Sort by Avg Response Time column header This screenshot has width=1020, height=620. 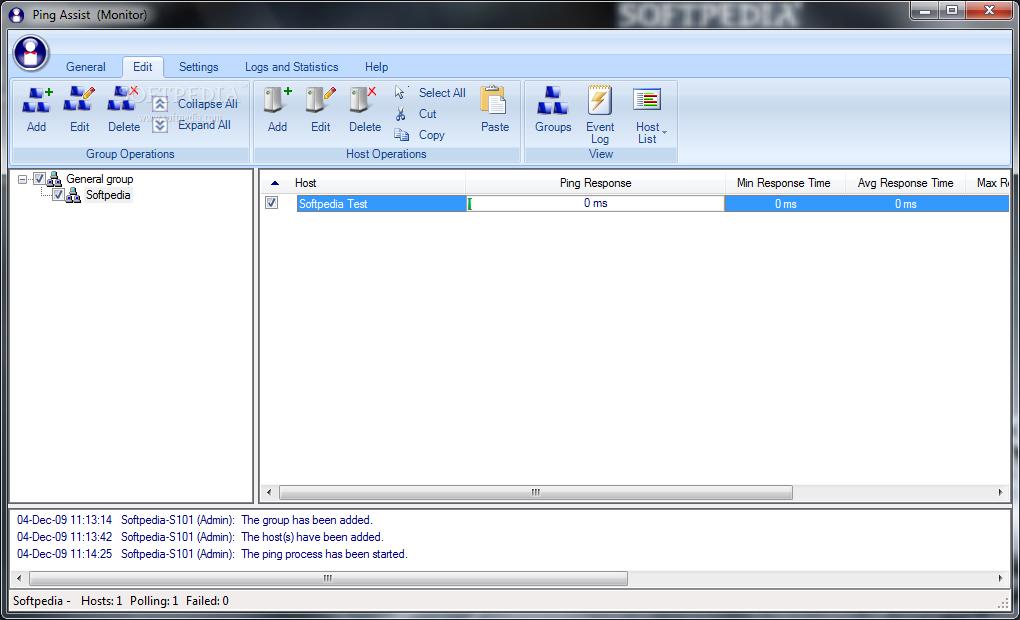[905, 183]
